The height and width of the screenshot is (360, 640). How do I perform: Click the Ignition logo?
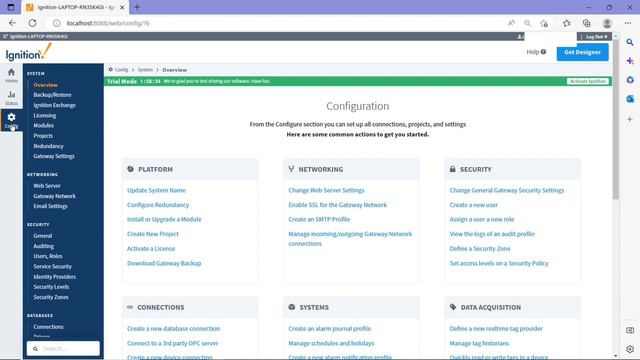pos(29,53)
